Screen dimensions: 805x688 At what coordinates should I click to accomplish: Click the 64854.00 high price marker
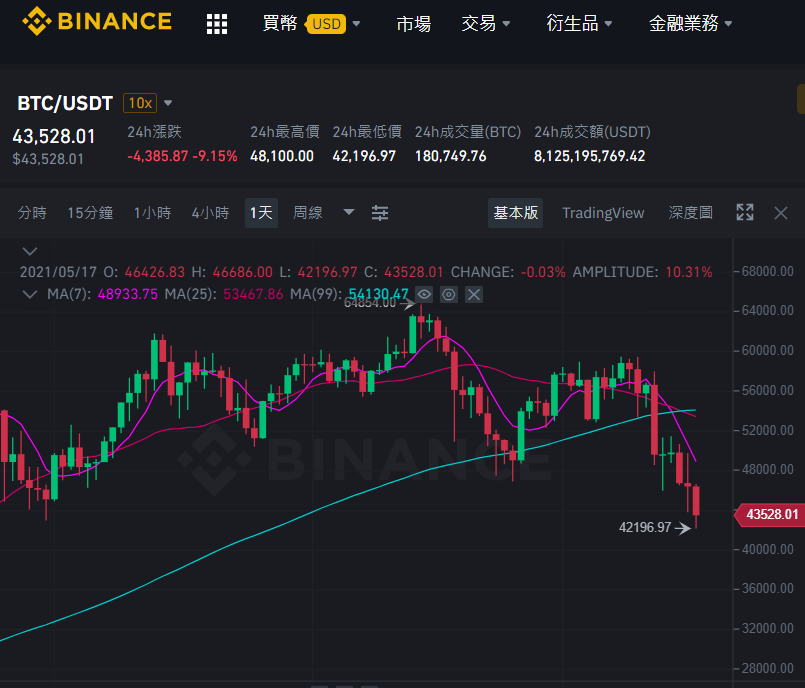click(x=370, y=303)
